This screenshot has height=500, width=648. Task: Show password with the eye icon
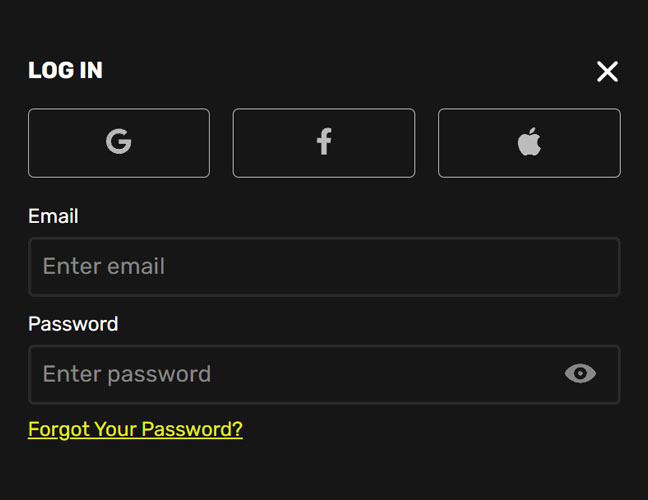pyautogui.click(x=580, y=374)
